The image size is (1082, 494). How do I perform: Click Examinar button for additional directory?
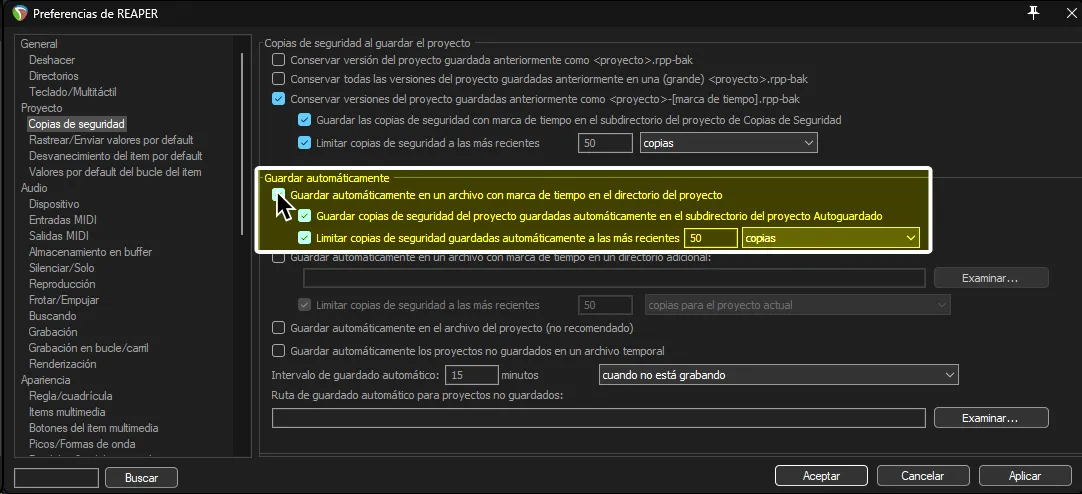(991, 278)
